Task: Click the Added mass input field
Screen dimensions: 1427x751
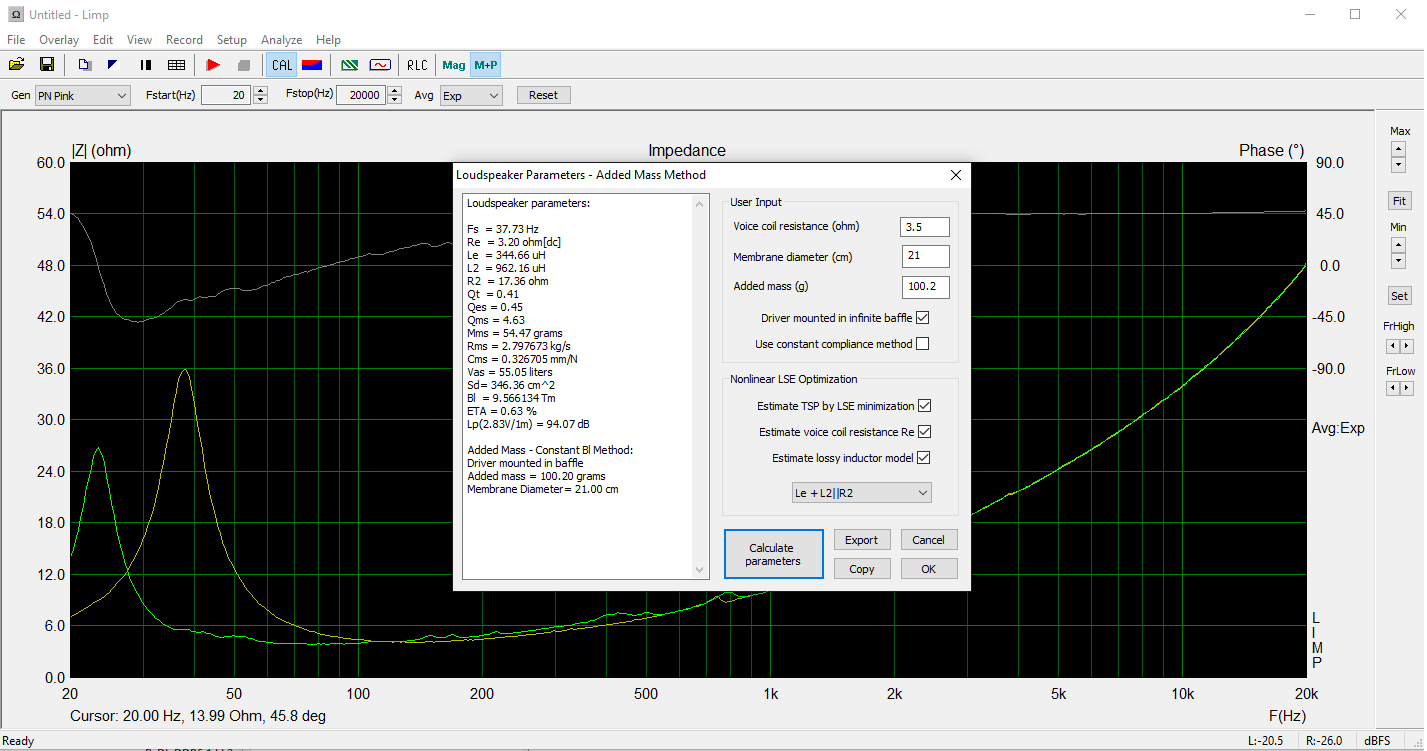Action: 924,288
